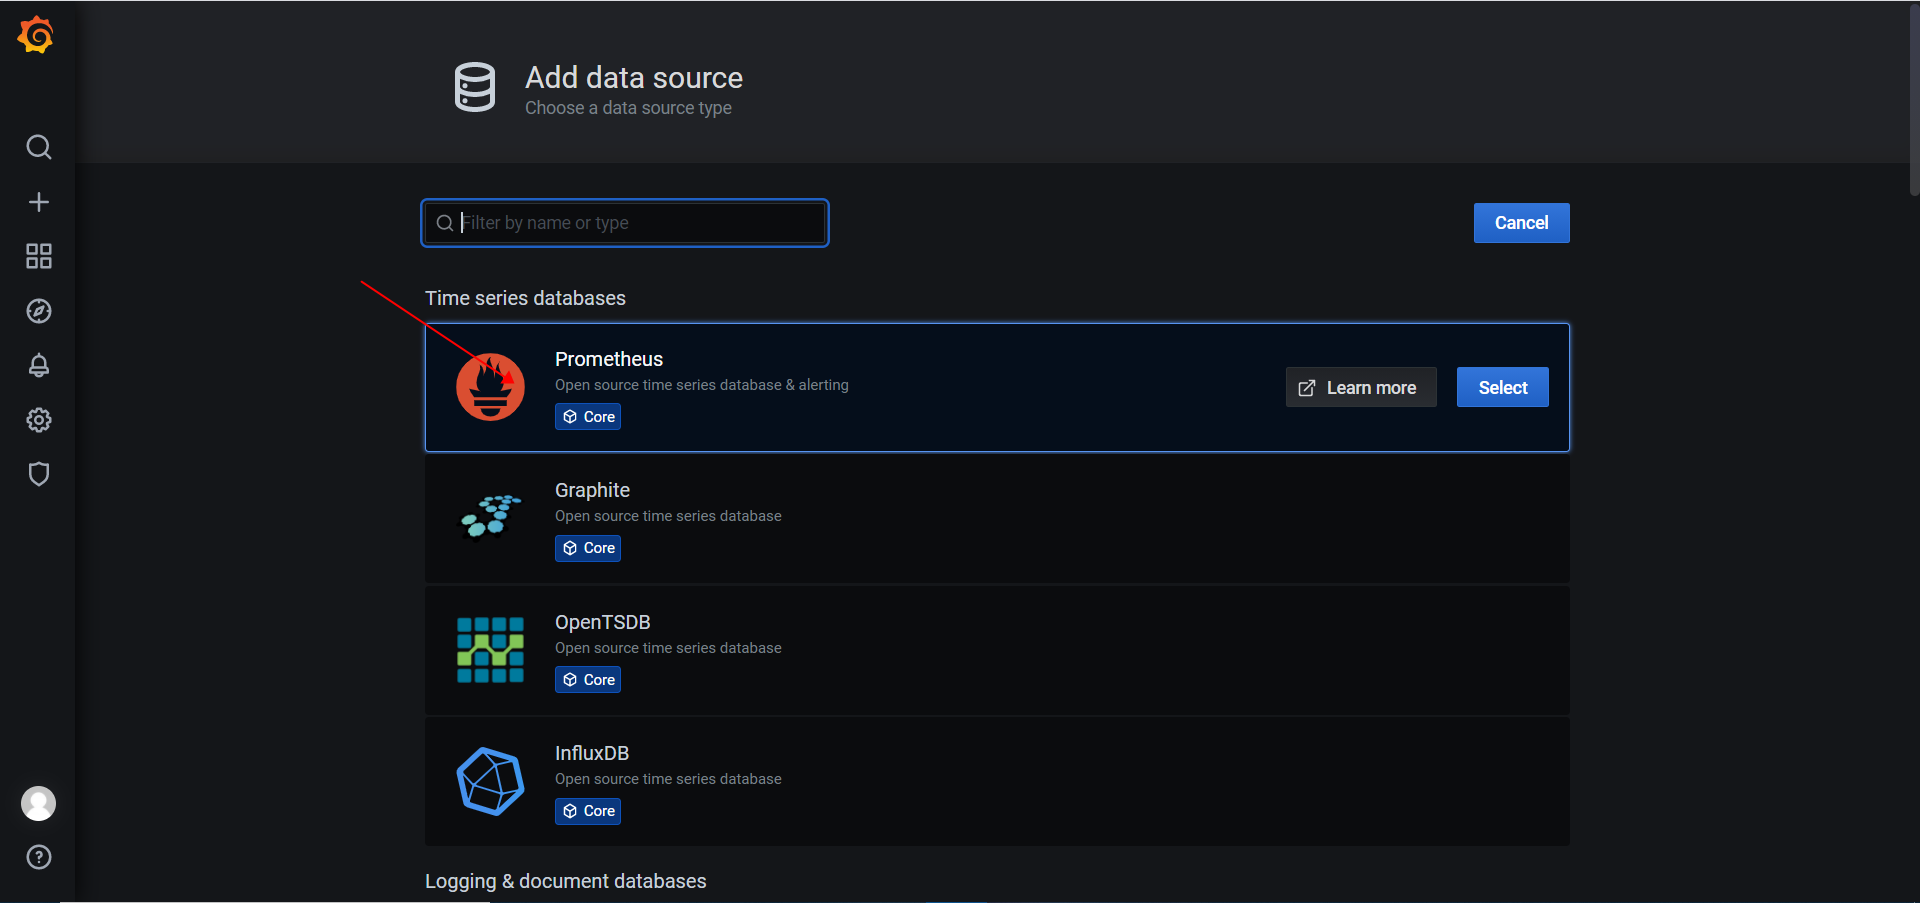Click the Cancel button
The width and height of the screenshot is (1920, 903).
coord(1521,223)
